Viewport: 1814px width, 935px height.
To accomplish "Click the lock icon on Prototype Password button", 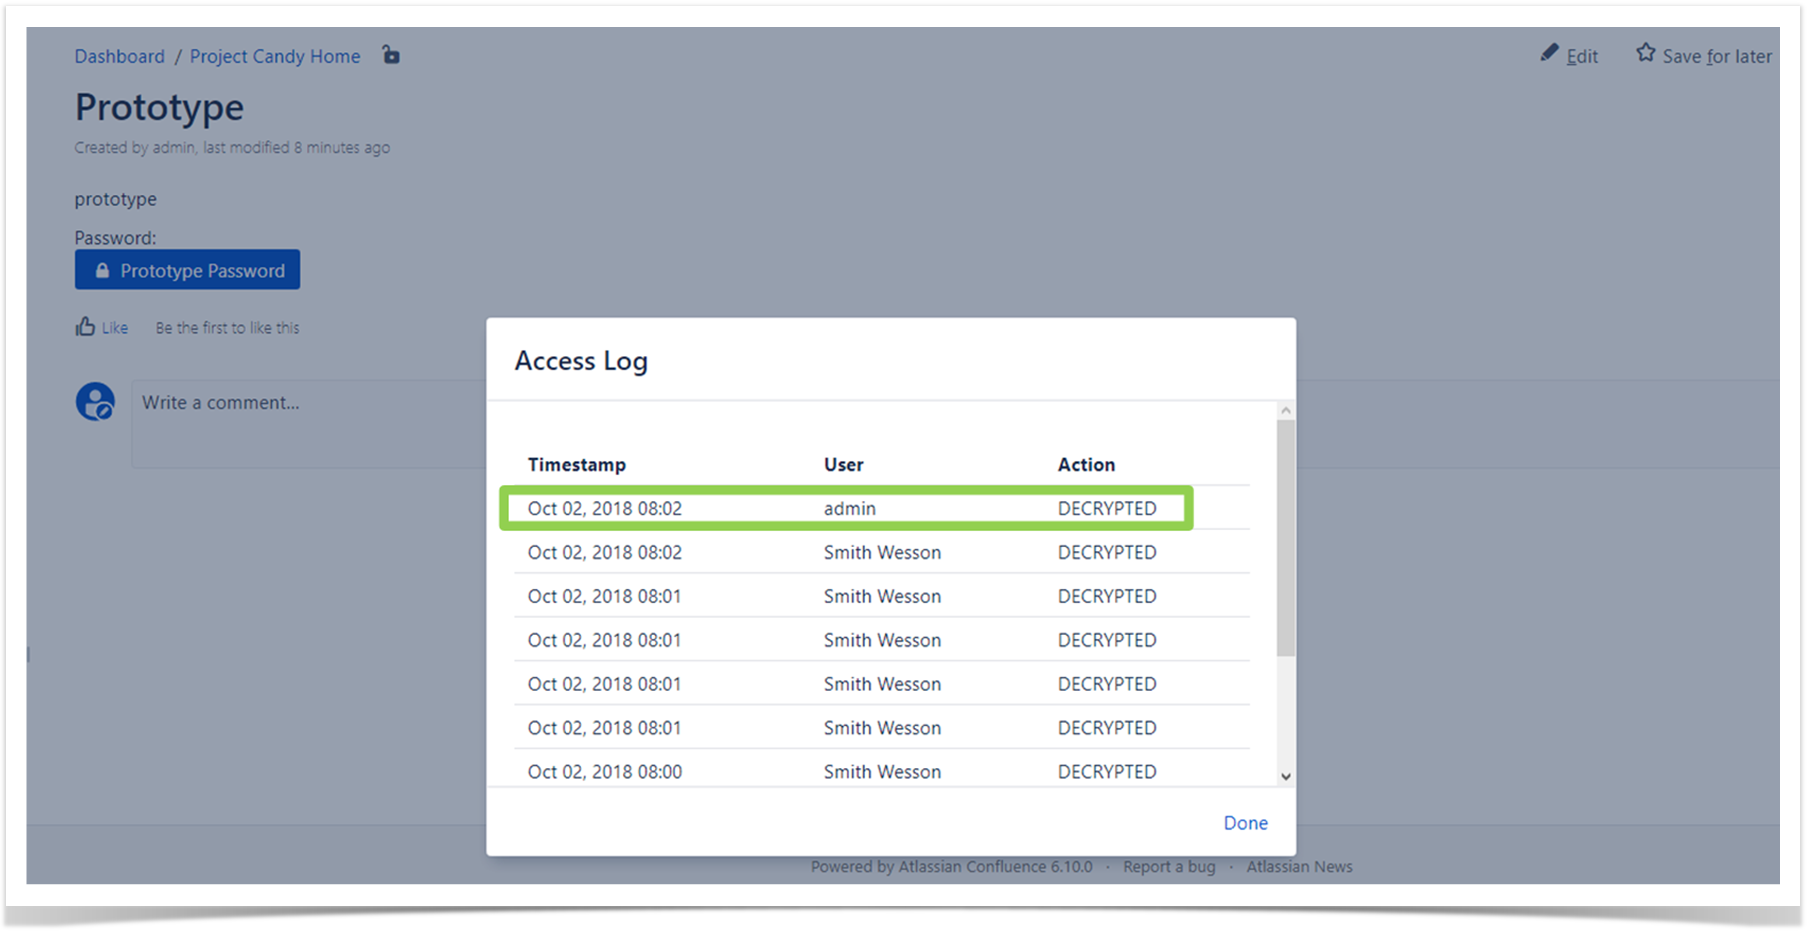I will point(102,271).
